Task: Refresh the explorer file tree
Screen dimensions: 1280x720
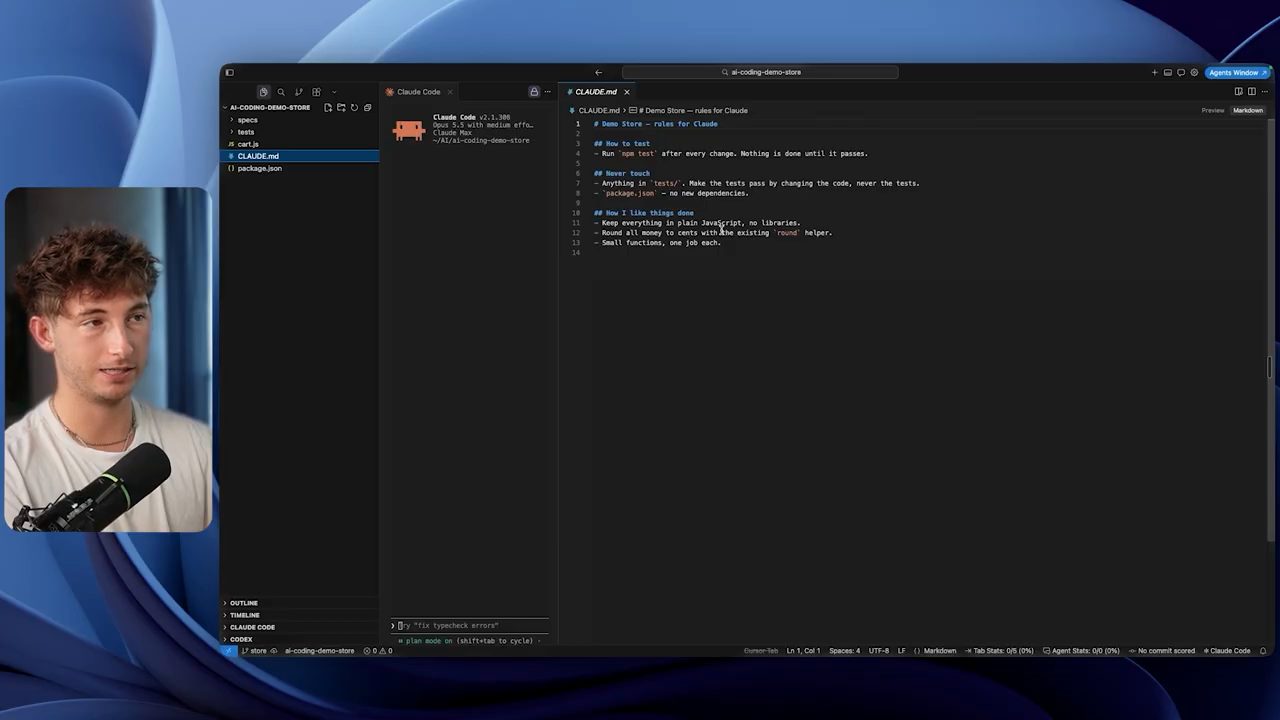Action: (354, 107)
